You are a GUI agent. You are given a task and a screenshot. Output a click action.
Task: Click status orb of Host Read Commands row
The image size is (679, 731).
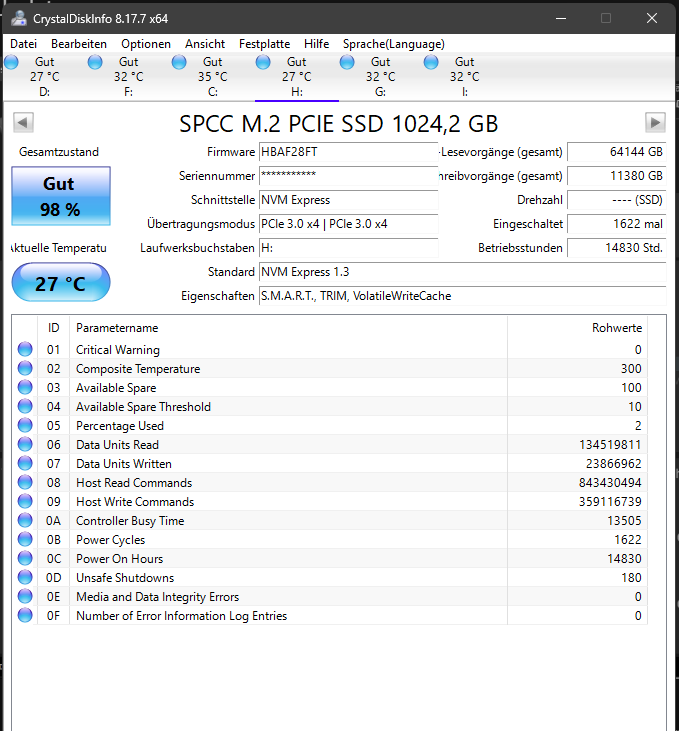pos(25,483)
